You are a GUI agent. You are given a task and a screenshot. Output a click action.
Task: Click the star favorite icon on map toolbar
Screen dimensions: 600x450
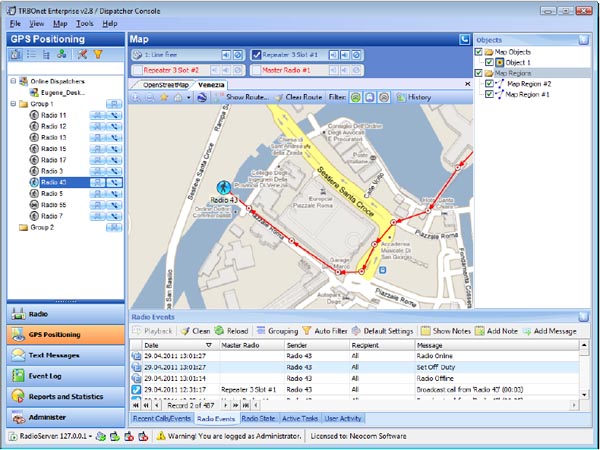tap(164, 98)
